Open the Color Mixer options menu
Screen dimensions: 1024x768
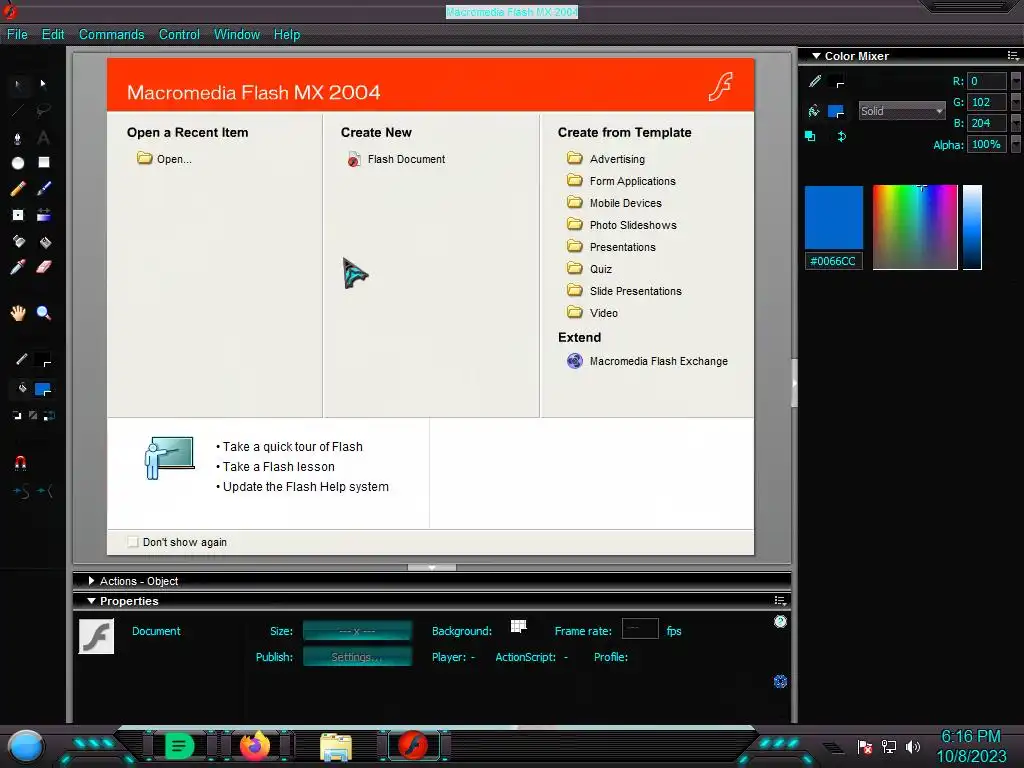1013,56
